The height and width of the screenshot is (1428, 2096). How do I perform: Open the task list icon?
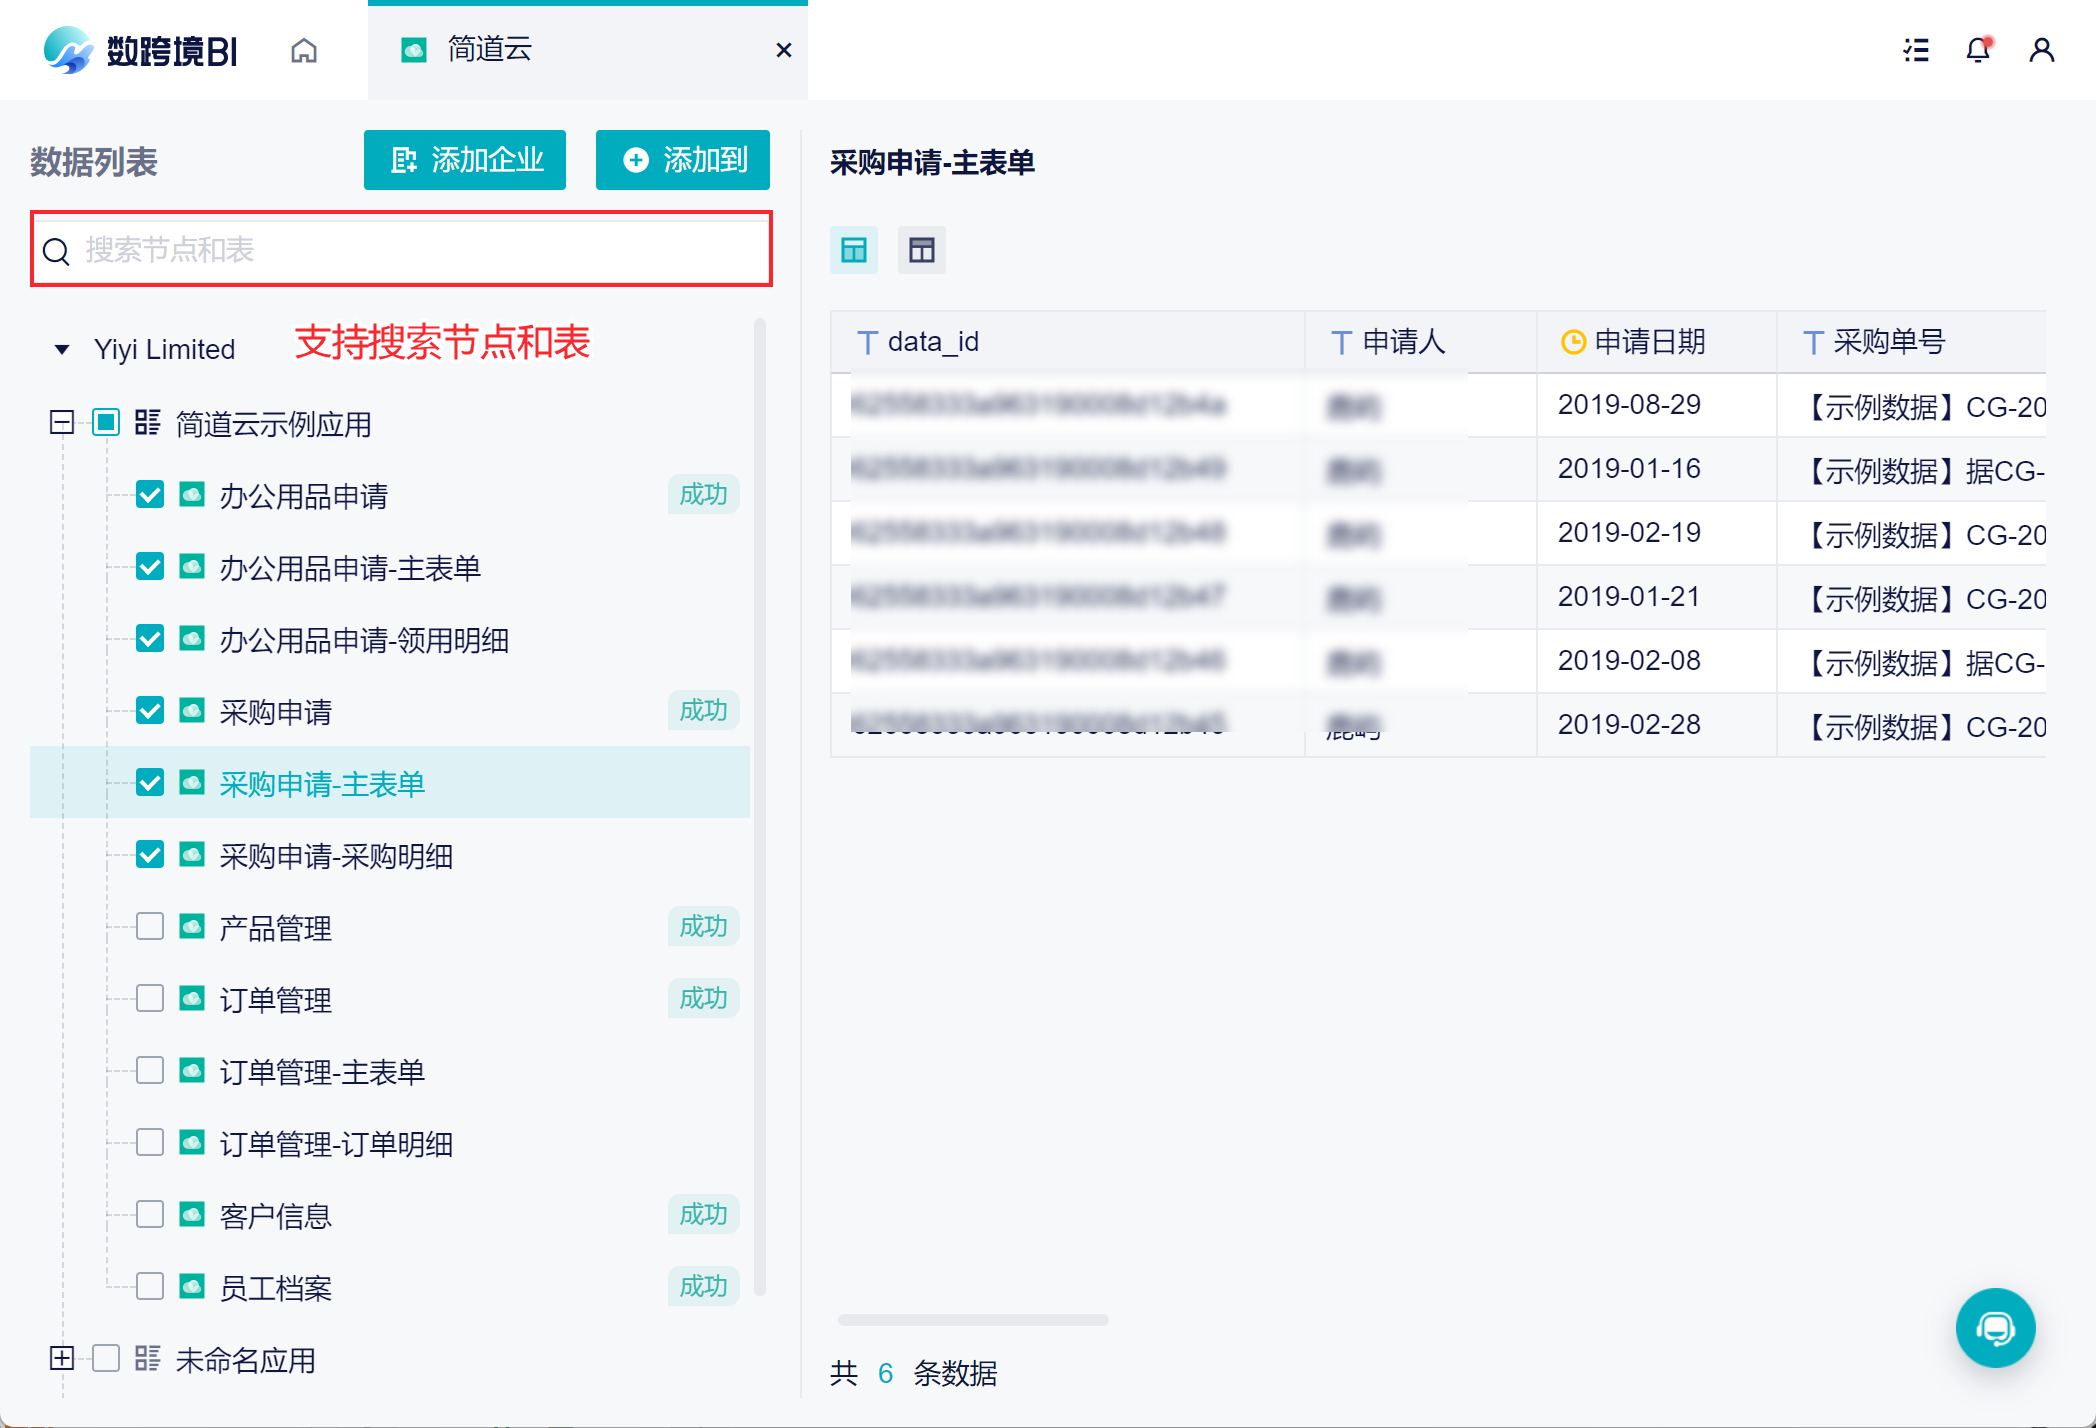1915,50
